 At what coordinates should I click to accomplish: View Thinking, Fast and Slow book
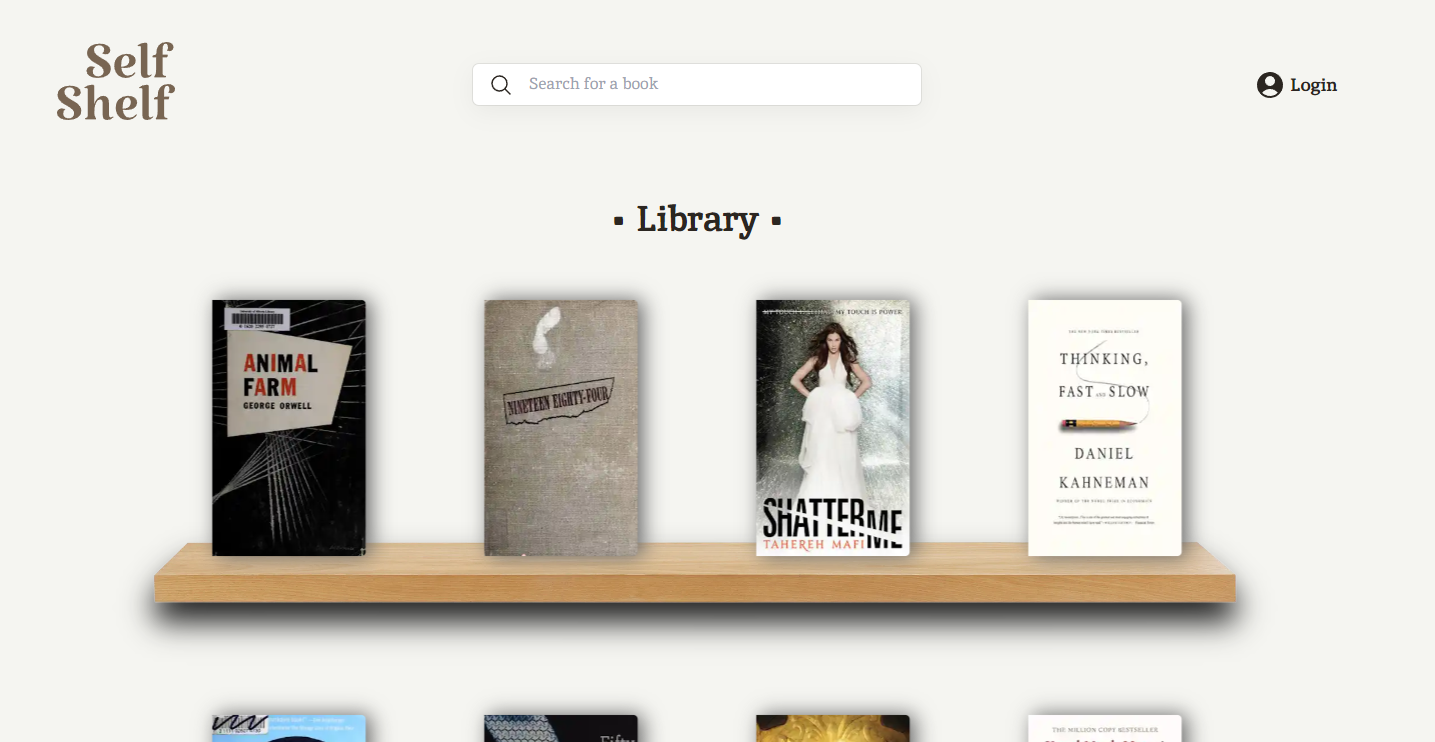(x=1105, y=428)
